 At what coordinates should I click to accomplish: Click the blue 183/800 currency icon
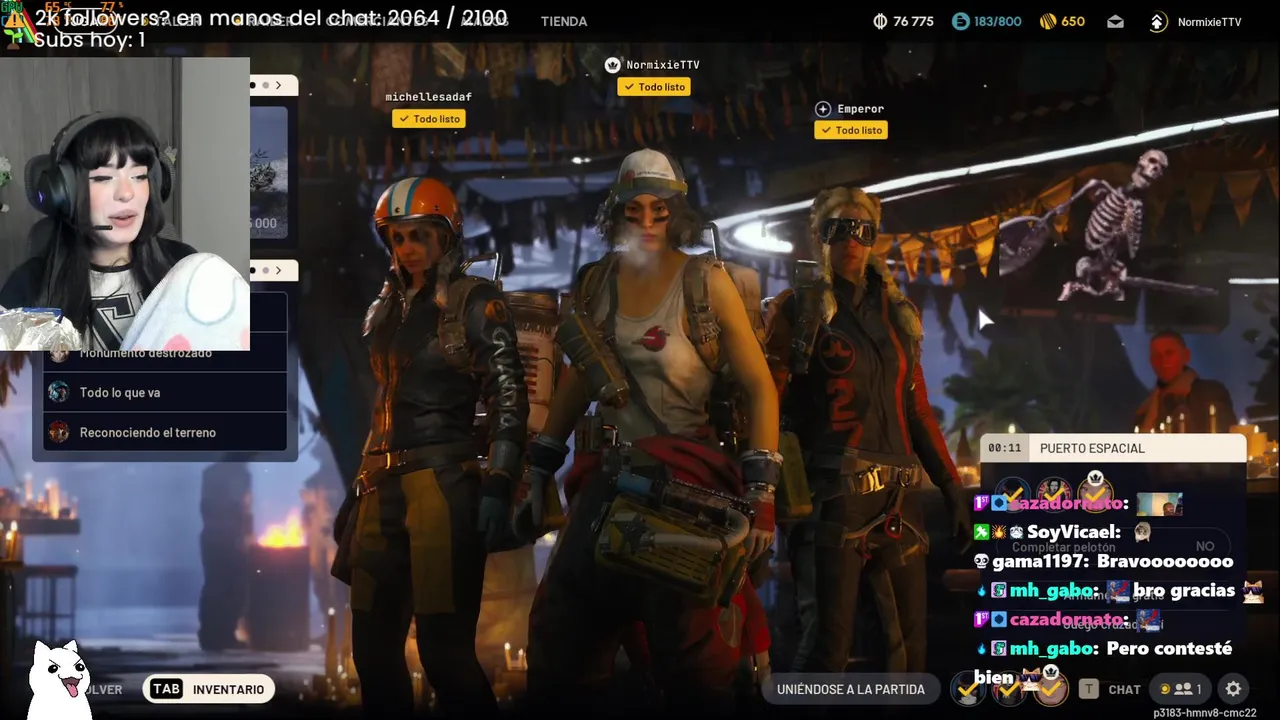tap(961, 21)
